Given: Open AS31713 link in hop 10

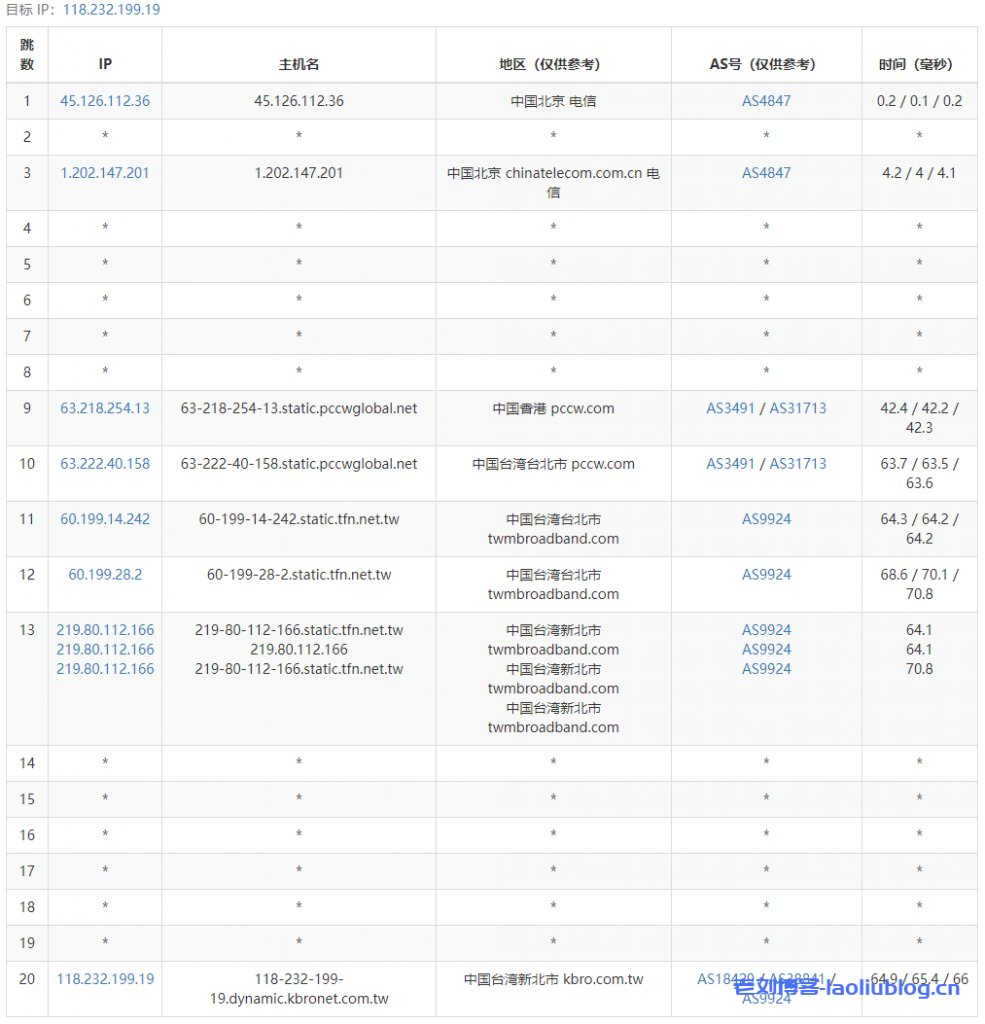Looking at the screenshot, I should (x=797, y=463).
